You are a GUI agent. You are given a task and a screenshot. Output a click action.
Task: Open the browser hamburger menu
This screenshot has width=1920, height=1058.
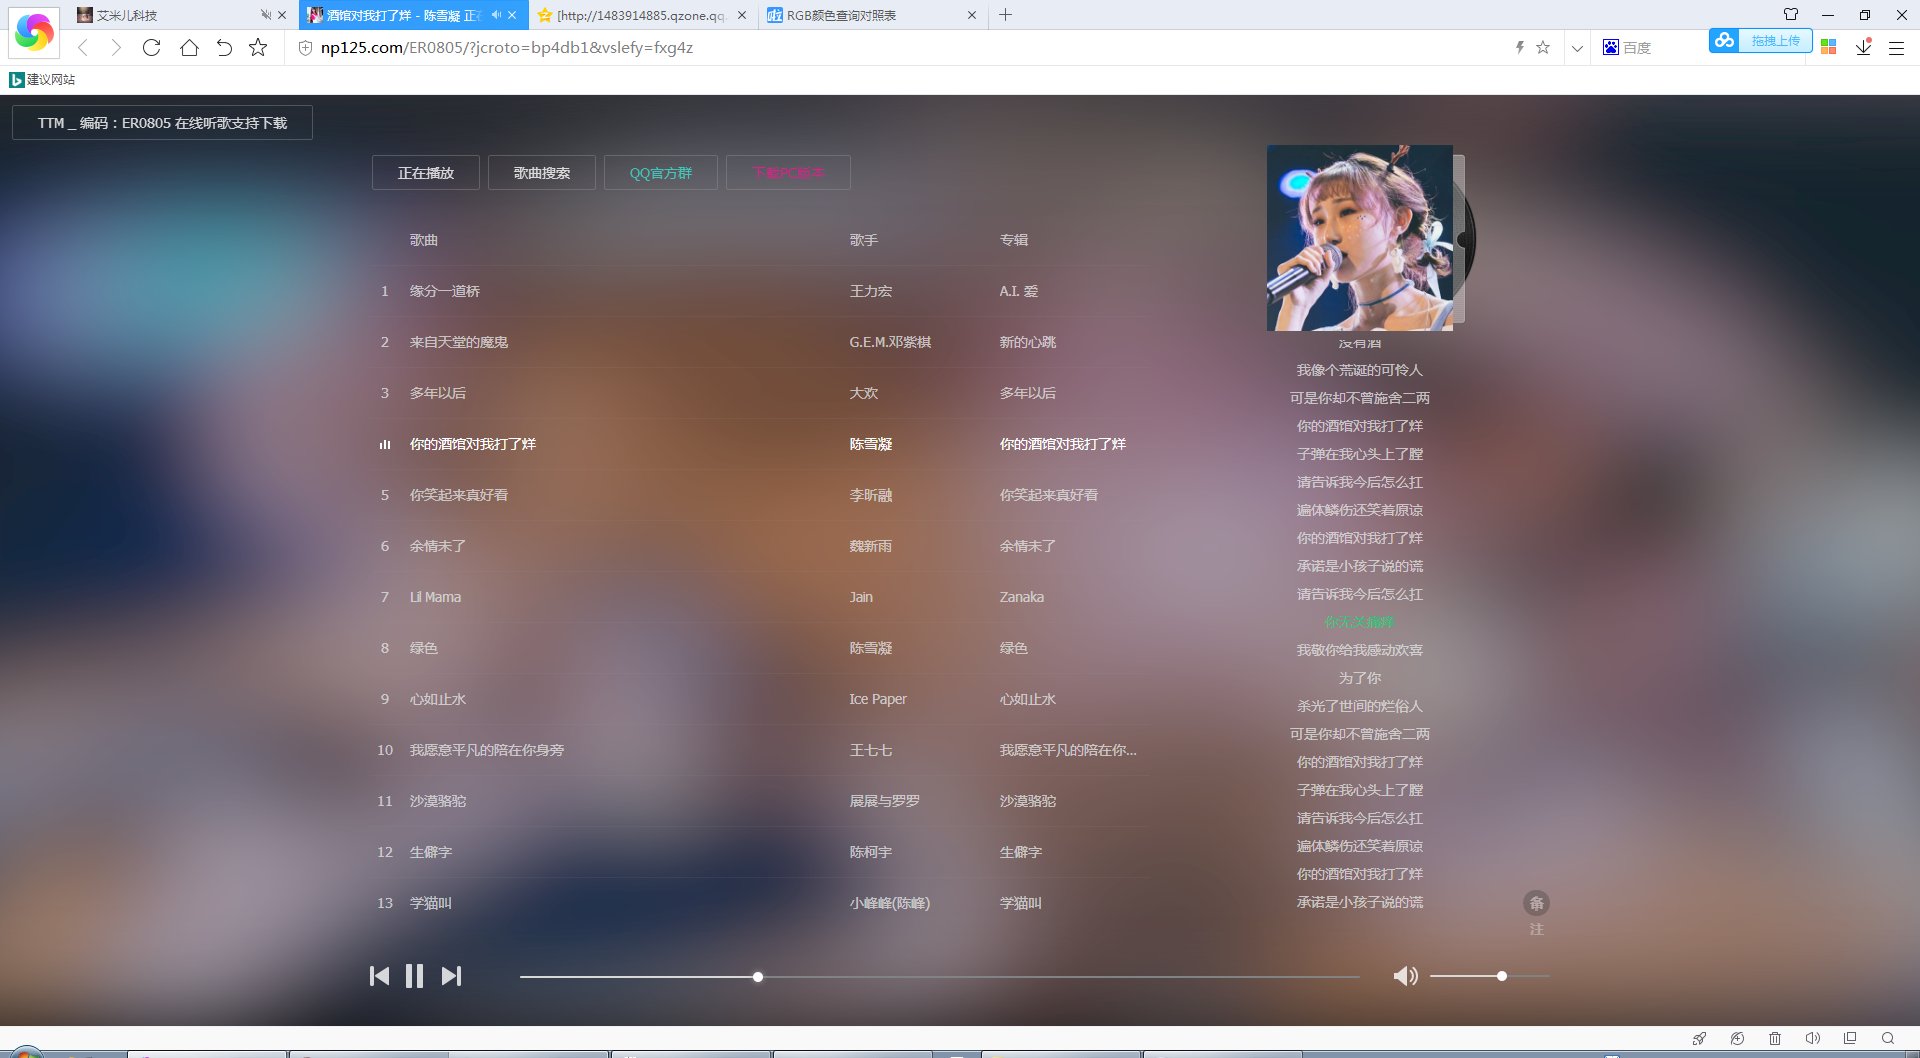[1896, 47]
